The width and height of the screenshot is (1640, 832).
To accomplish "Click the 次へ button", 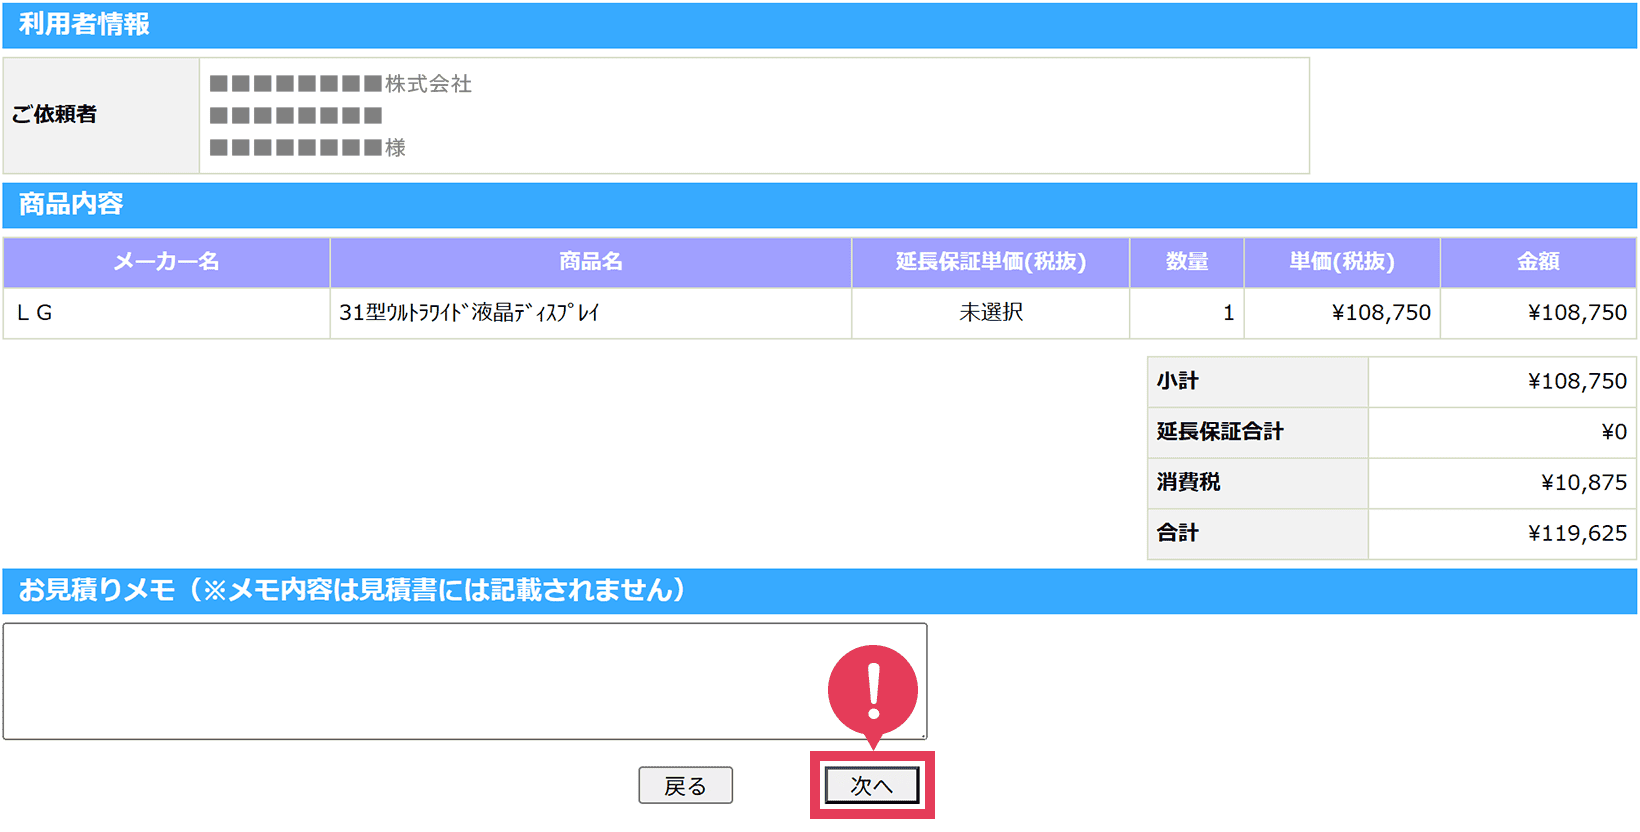I will click(x=871, y=785).
